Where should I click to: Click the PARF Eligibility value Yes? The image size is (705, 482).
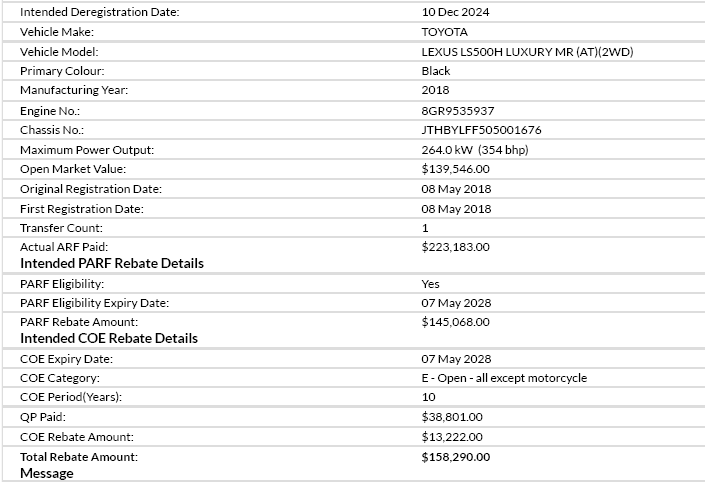coord(431,284)
